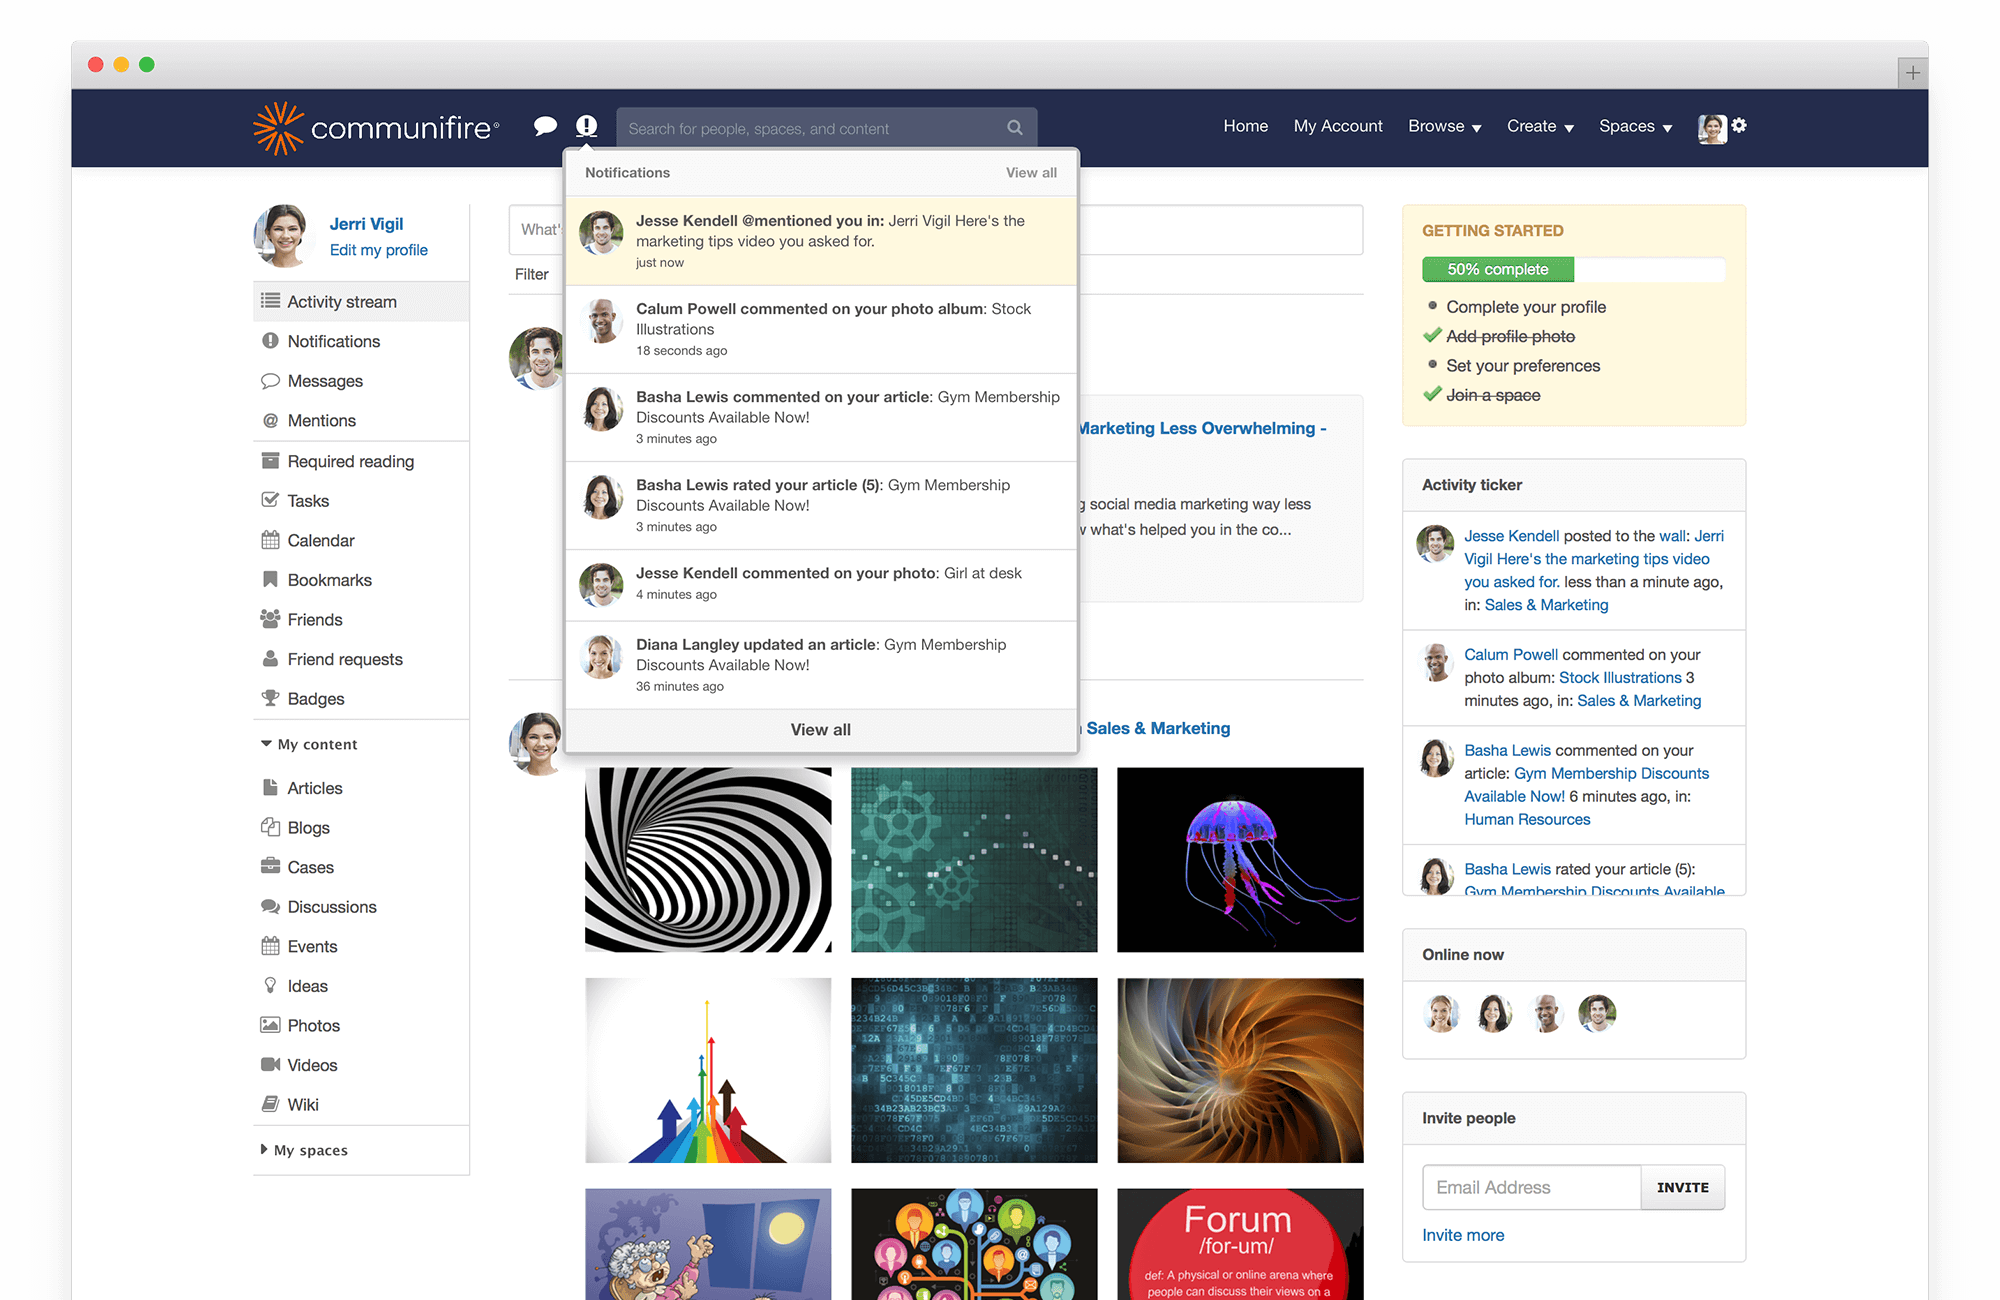The height and width of the screenshot is (1300, 2000).
Task: Click View all at bottom of notifications
Action: pos(820,729)
